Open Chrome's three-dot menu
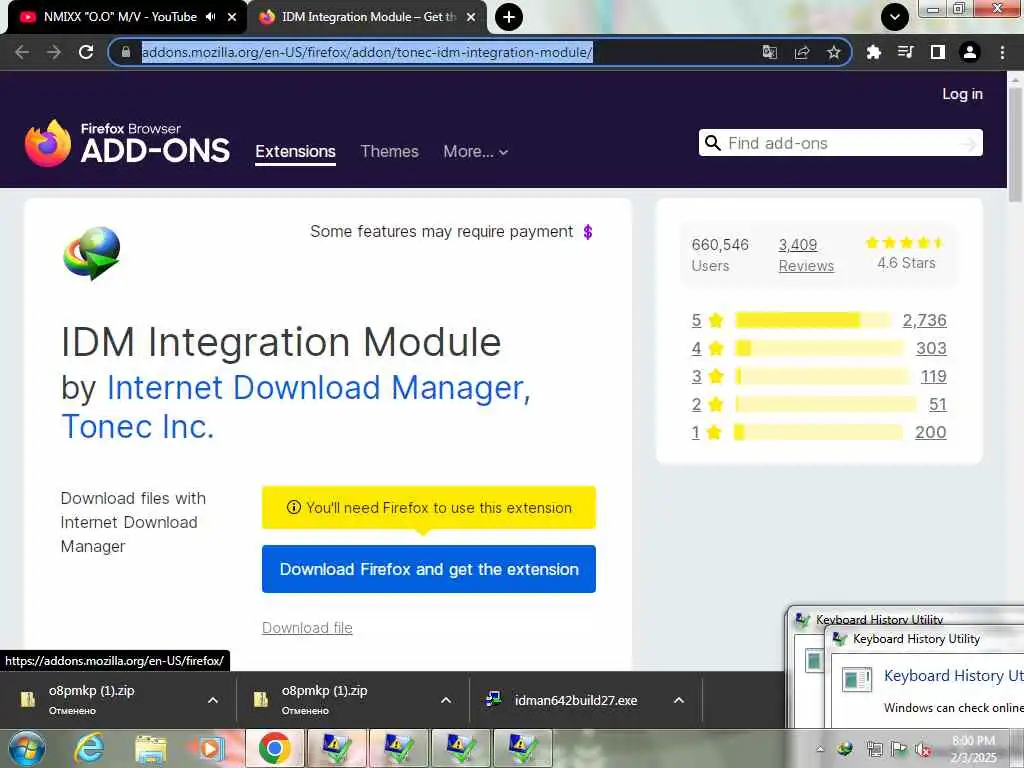Viewport: 1024px width, 768px height. (x=1002, y=52)
